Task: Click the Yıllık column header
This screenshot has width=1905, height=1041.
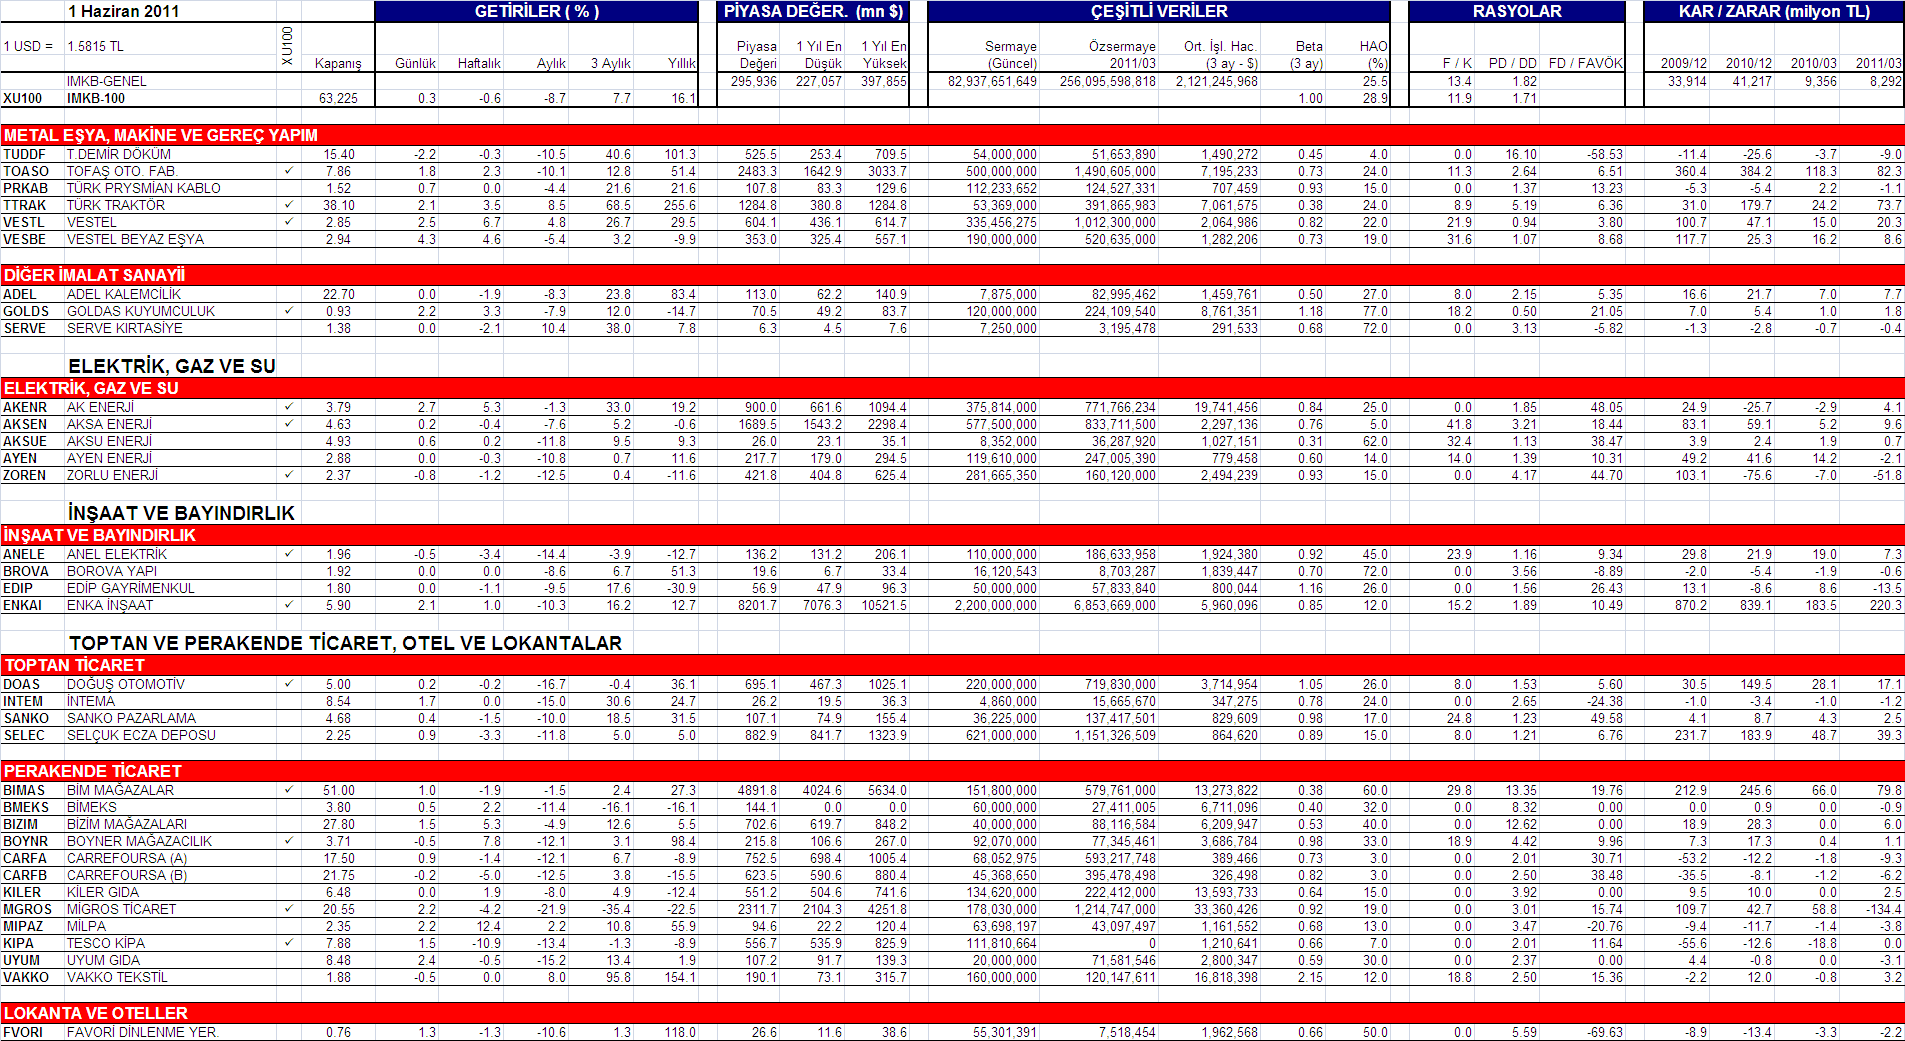Action: pos(681,63)
